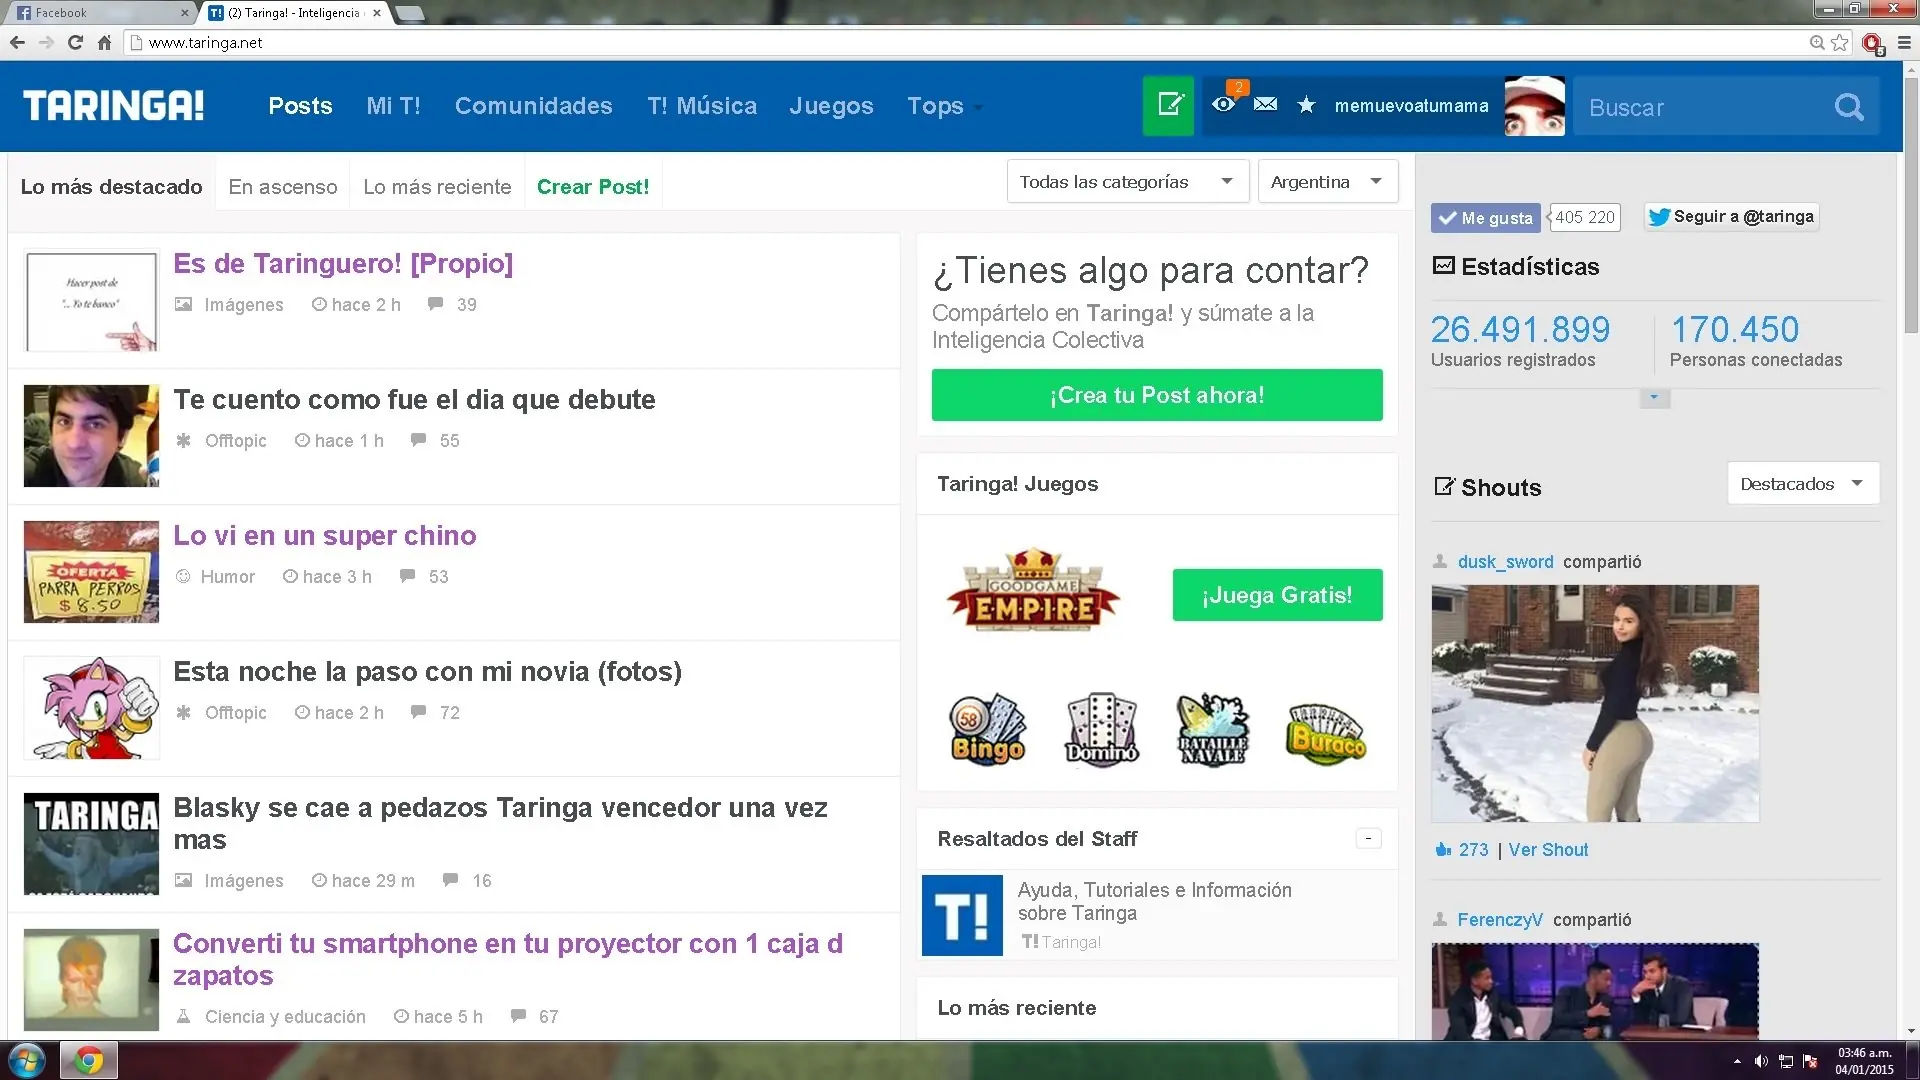Click the user avatar in the header

pos(1534,106)
